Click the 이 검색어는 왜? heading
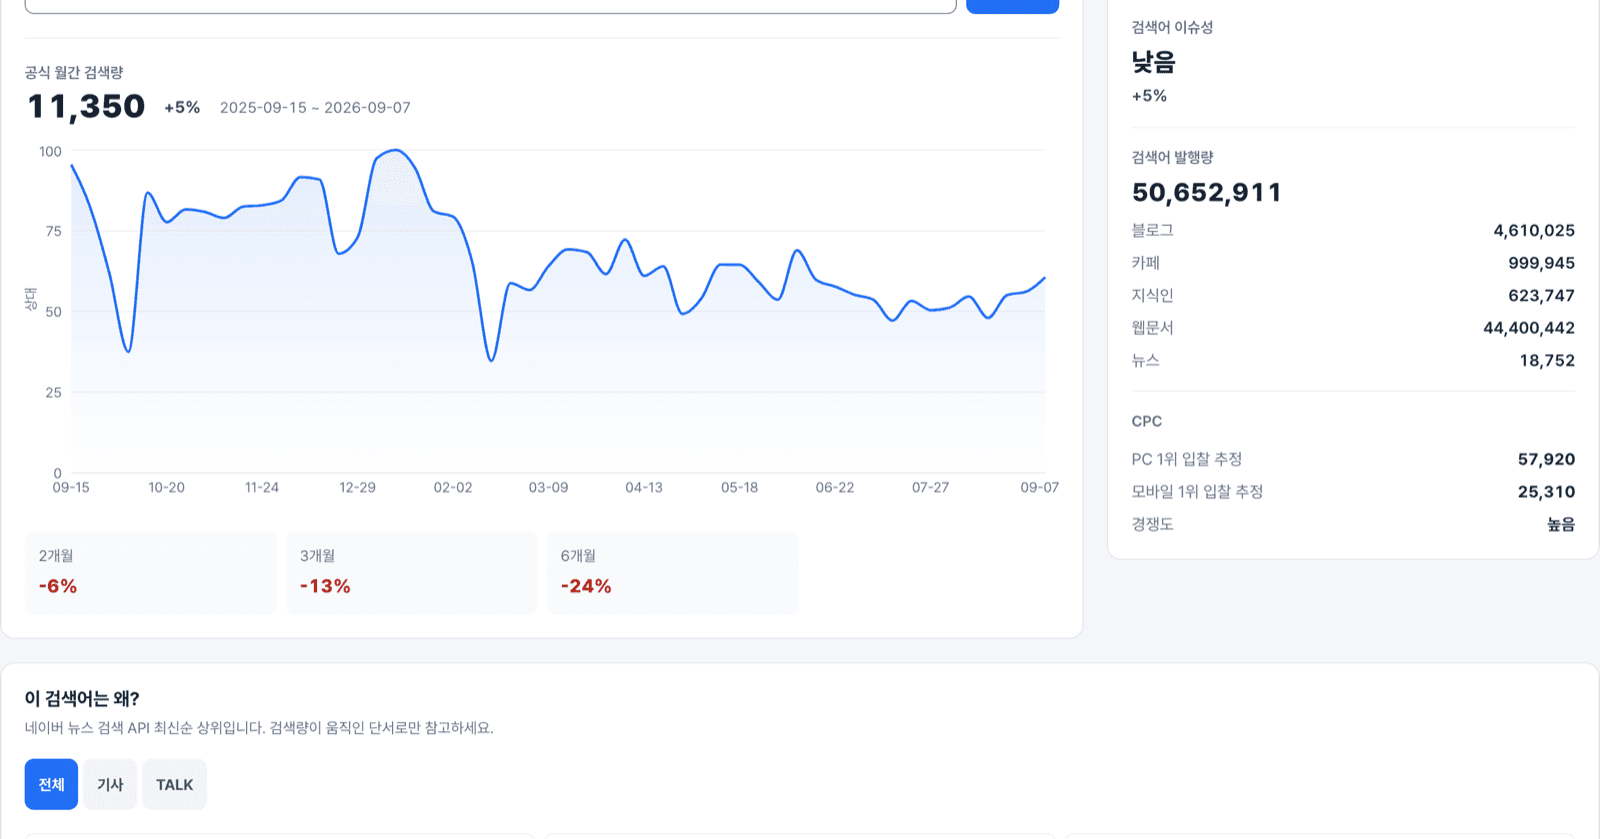Viewport: 1600px width, 839px height. click(82, 698)
